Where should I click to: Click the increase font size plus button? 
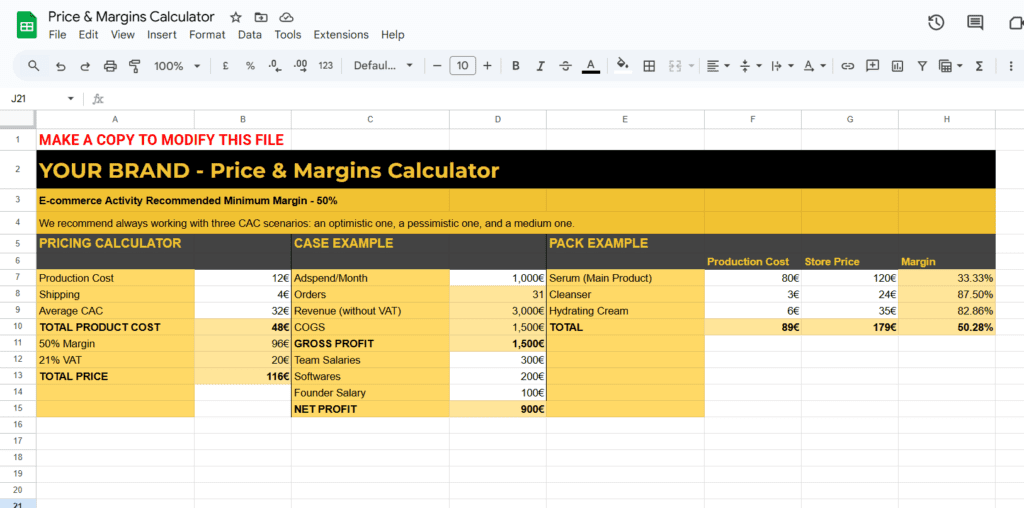(487, 66)
